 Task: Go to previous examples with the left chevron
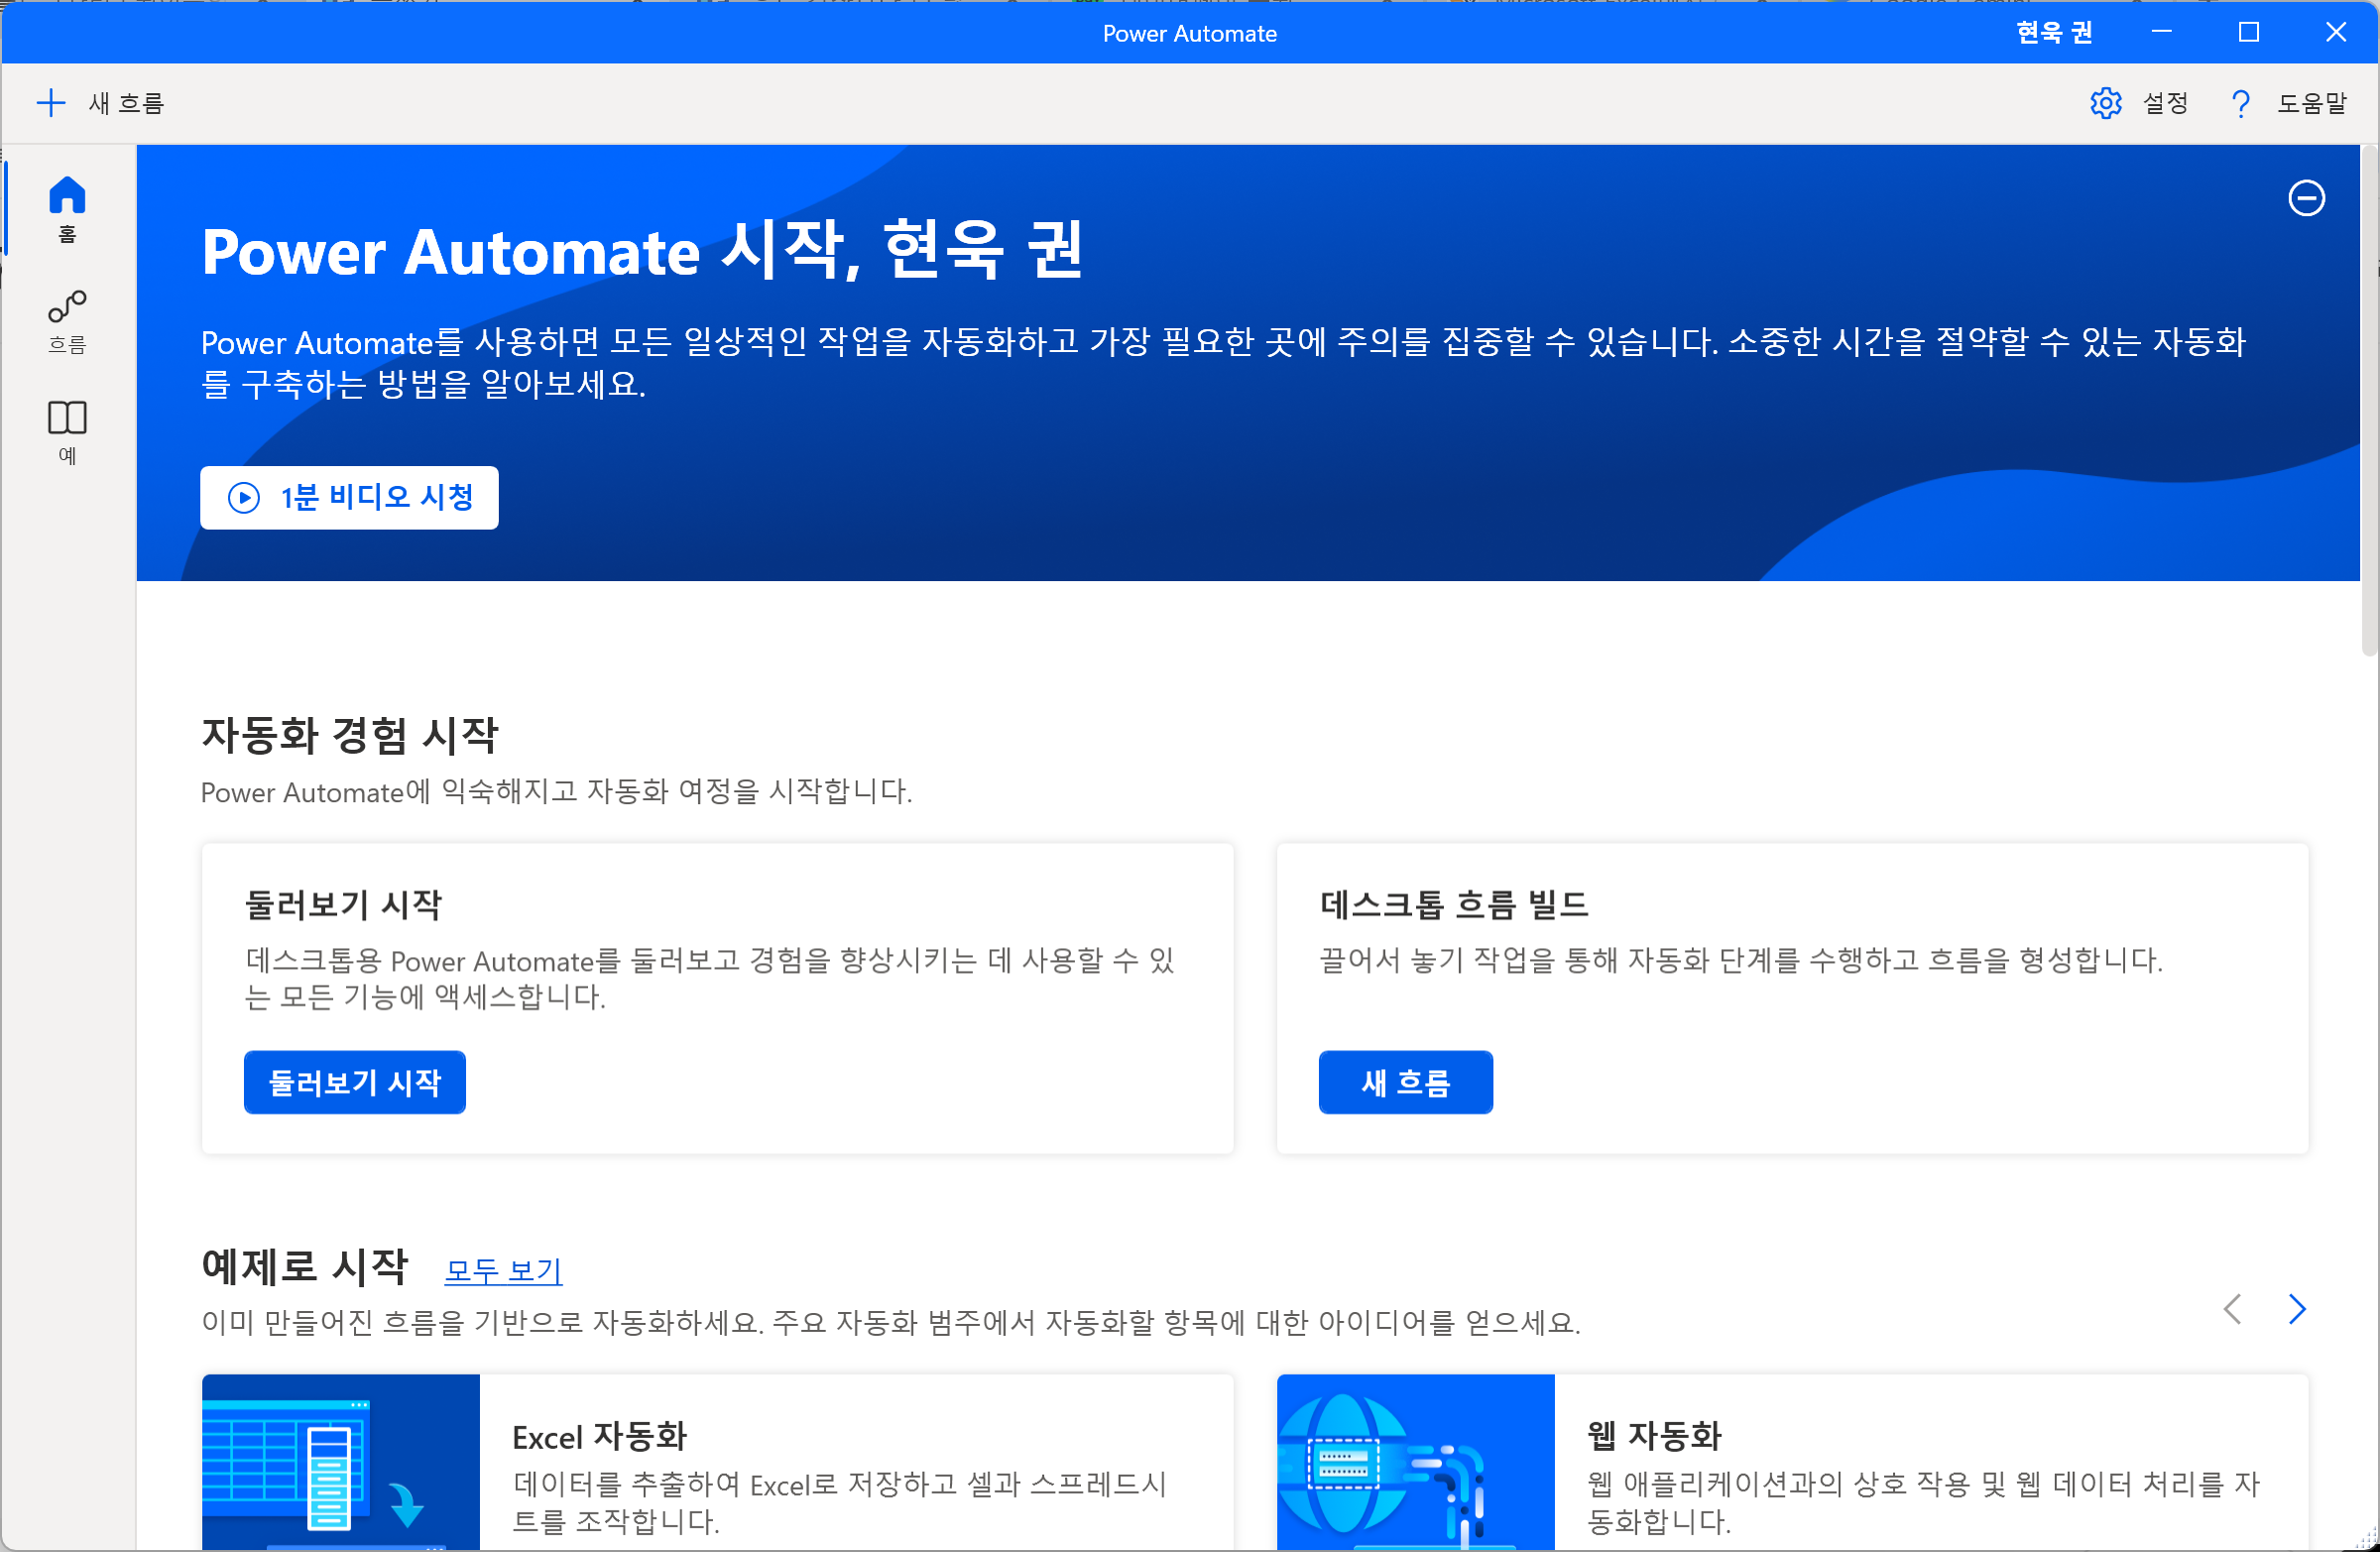click(x=2232, y=1309)
